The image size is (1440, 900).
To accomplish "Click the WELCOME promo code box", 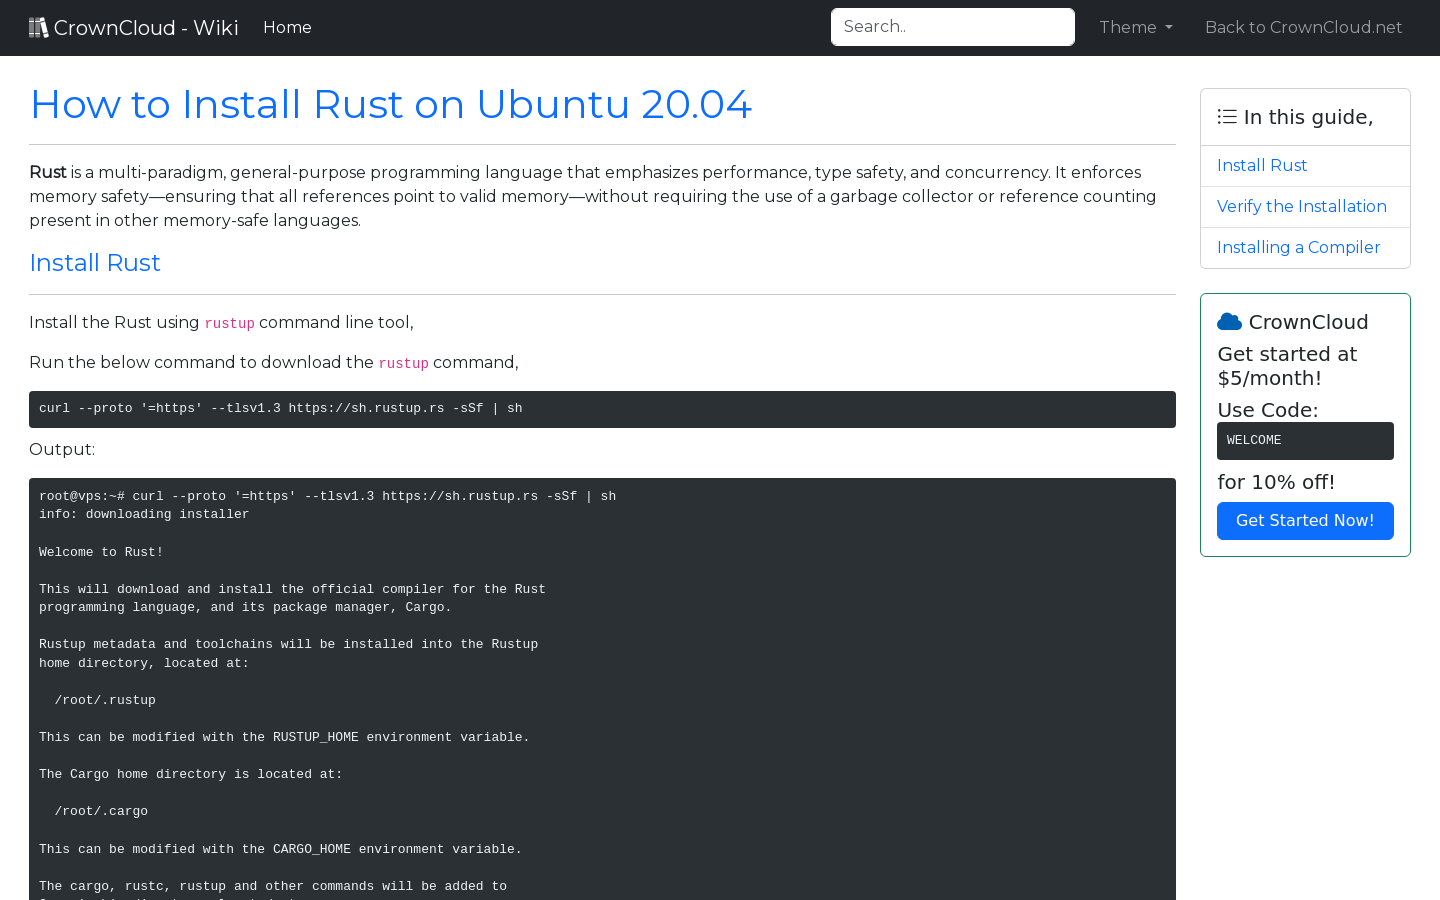I will pos(1305,441).
